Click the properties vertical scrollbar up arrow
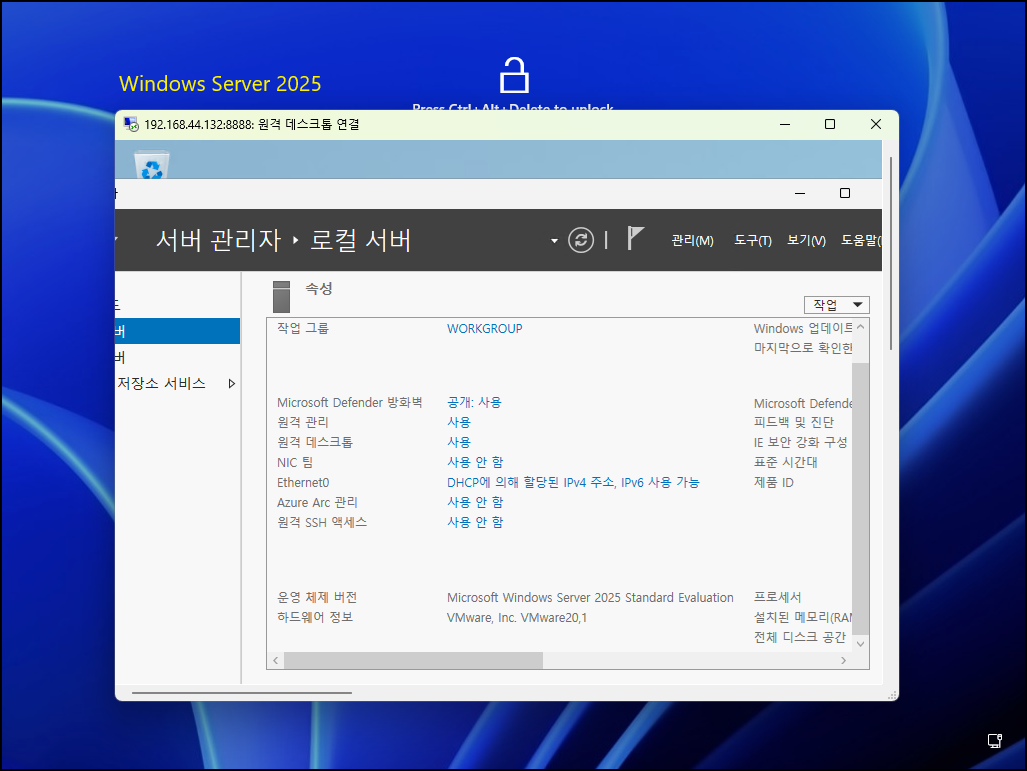The image size is (1027, 771). pos(861,326)
